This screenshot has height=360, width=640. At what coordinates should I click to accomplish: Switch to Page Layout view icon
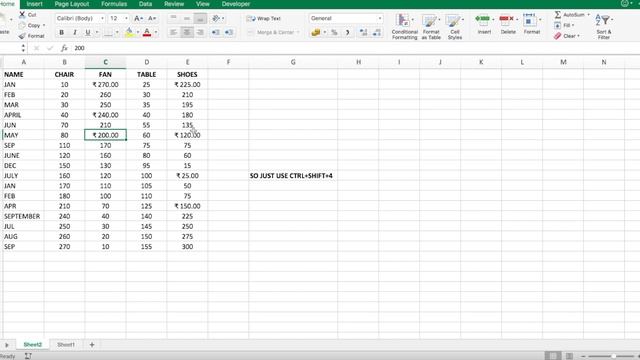[x=569, y=356]
